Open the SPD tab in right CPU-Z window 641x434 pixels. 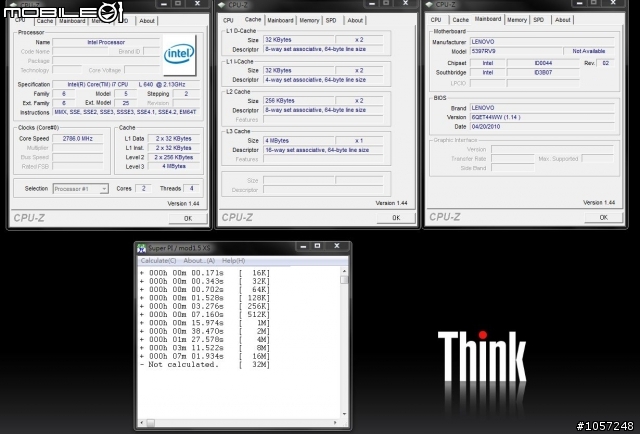click(x=539, y=20)
